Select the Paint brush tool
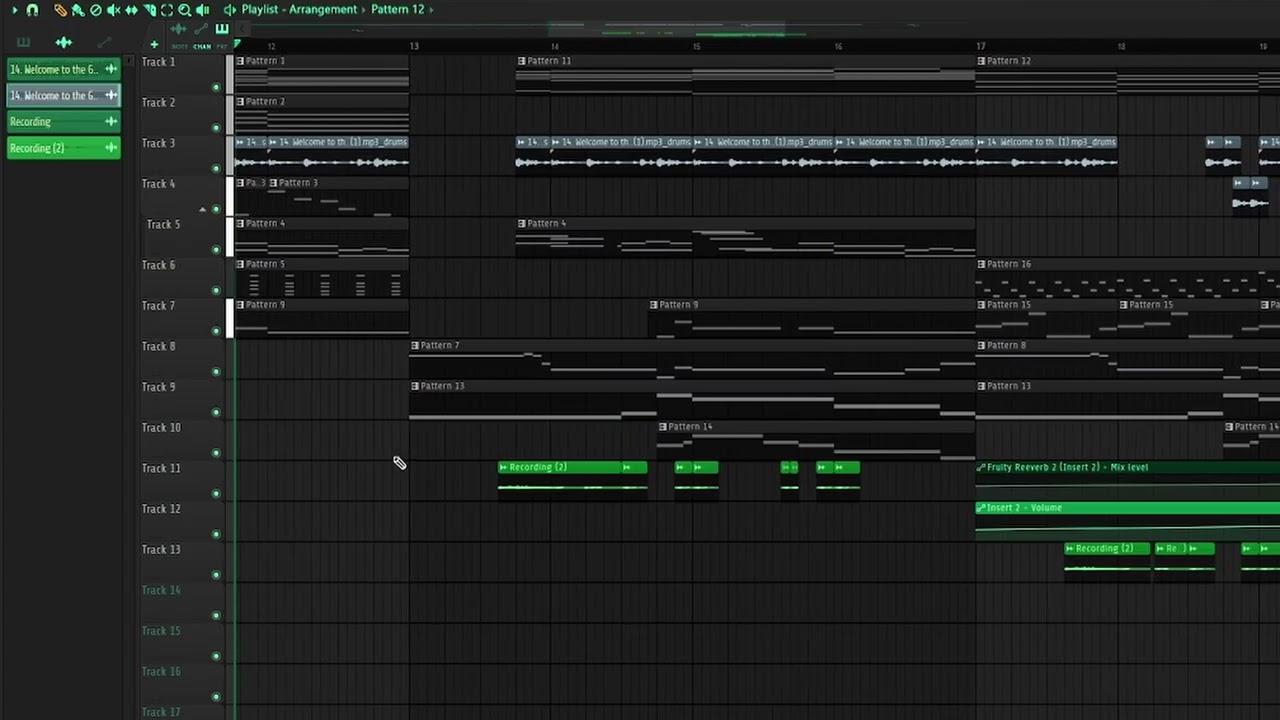Viewport: 1280px width, 720px height. (x=78, y=10)
